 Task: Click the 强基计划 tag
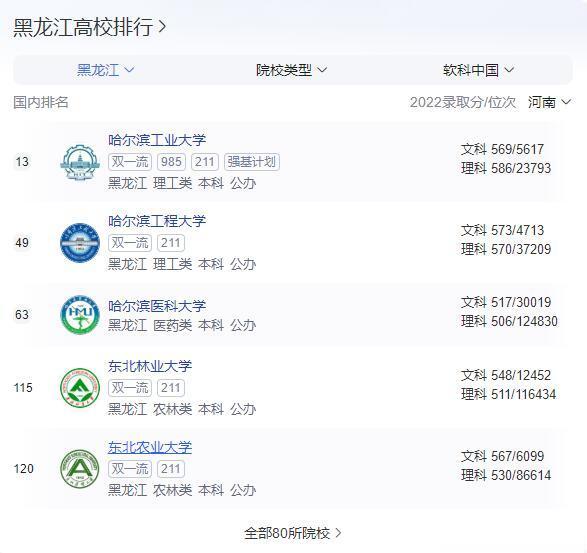tap(252, 162)
